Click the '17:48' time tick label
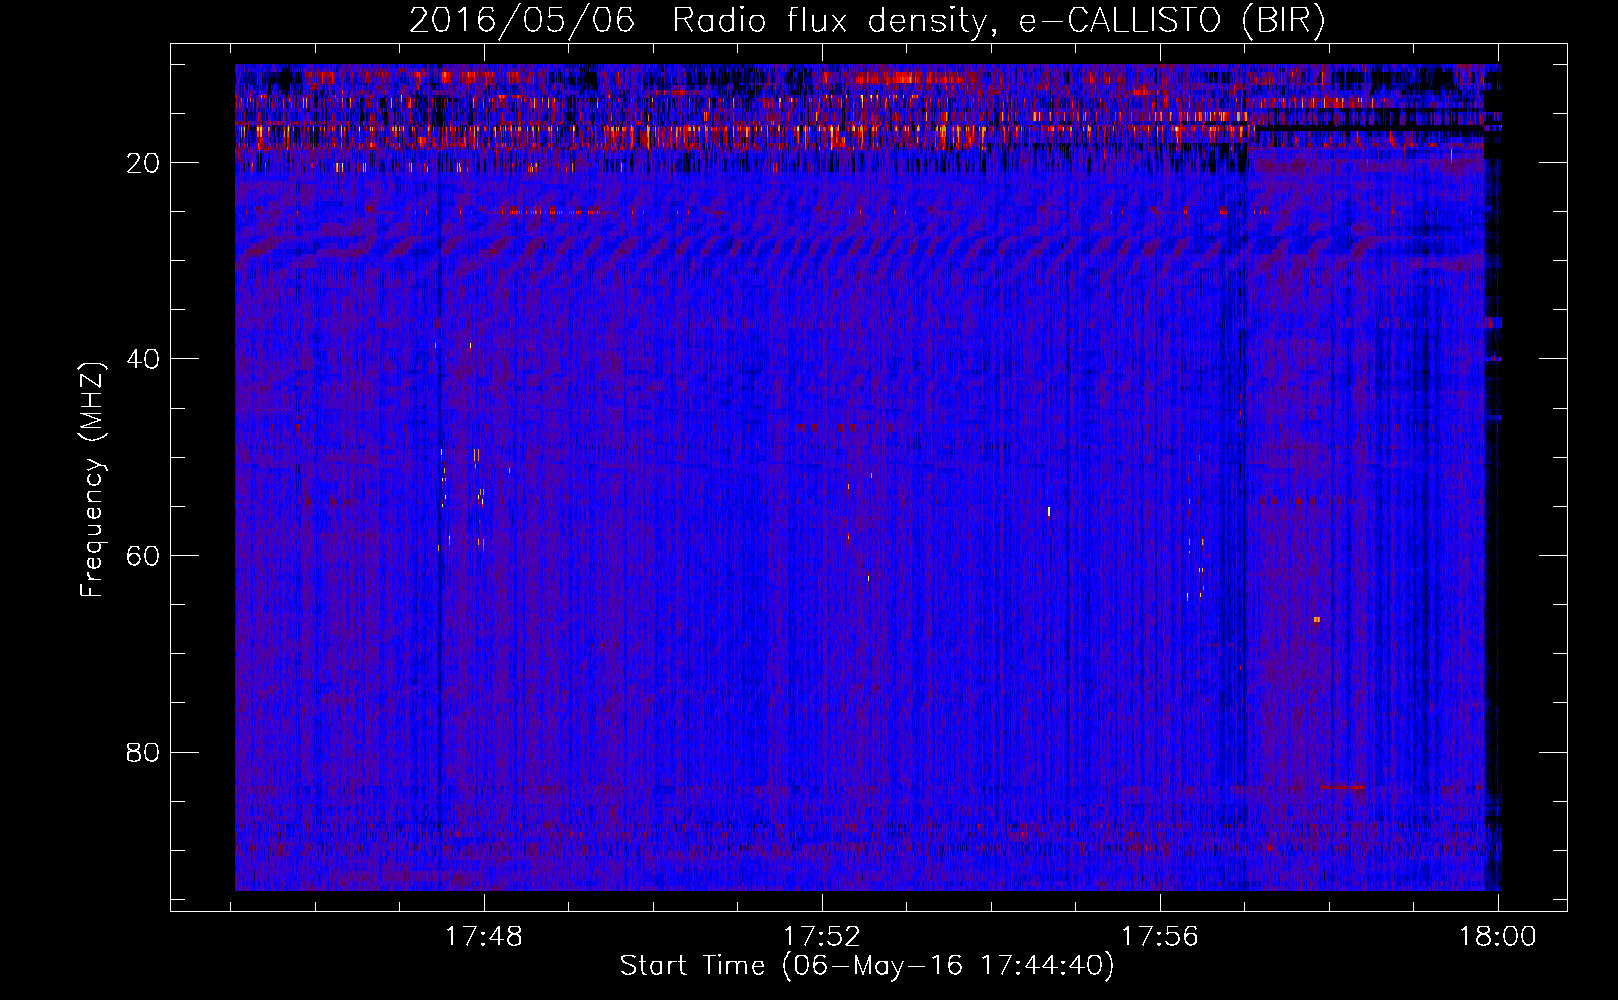The image size is (1618, 1000). click(x=484, y=937)
